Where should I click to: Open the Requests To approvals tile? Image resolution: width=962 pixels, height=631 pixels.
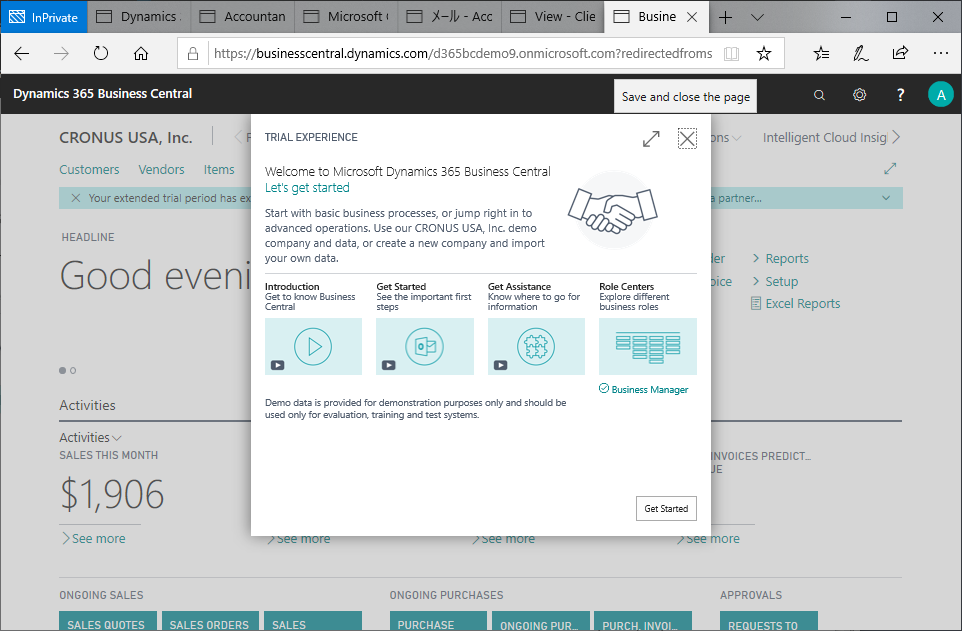[769, 621]
